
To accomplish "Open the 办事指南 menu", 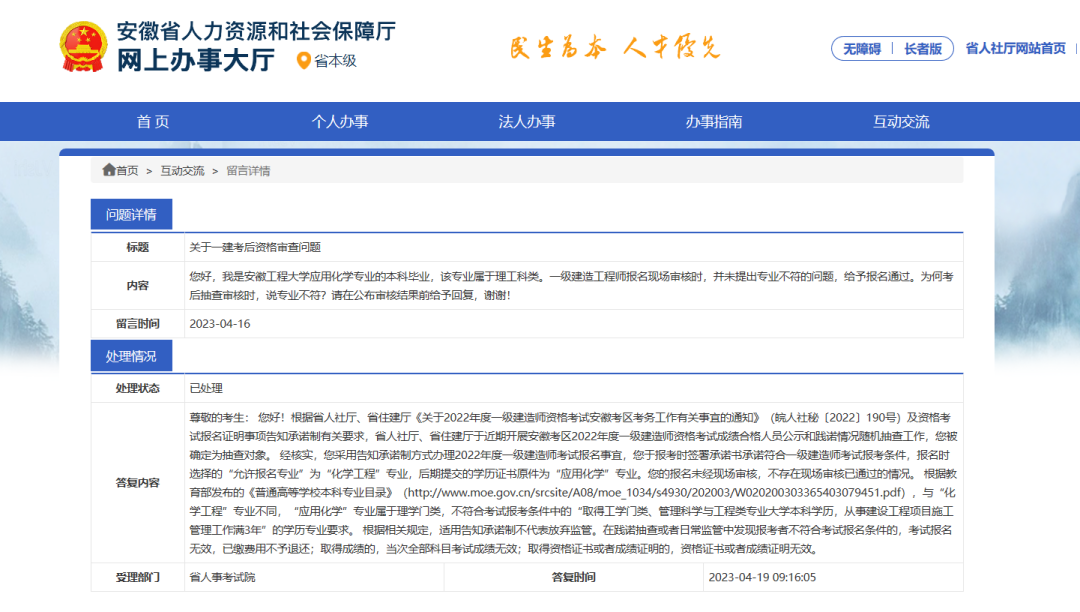I will pyautogui.click(x=716, y=121).
